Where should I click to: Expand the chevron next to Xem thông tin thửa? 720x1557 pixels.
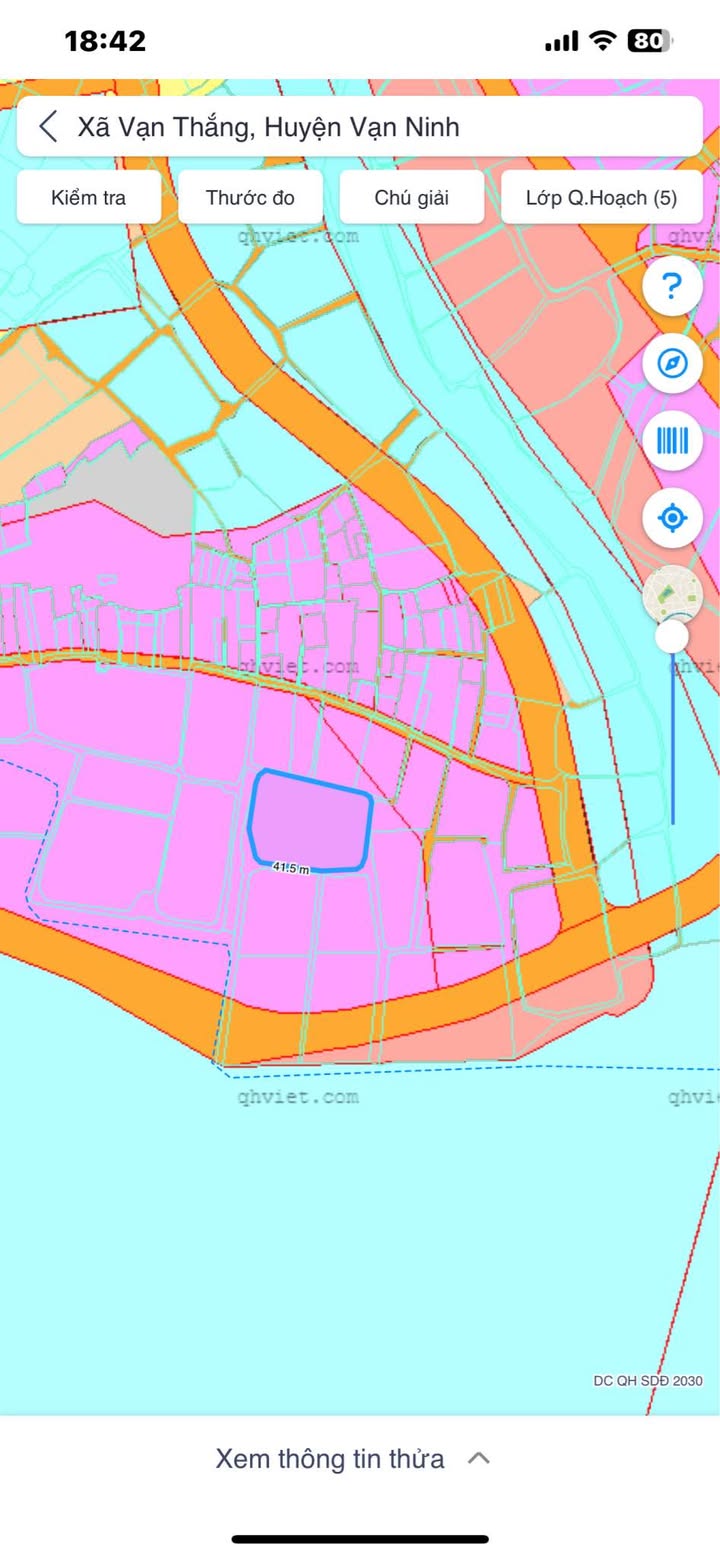479,1458
